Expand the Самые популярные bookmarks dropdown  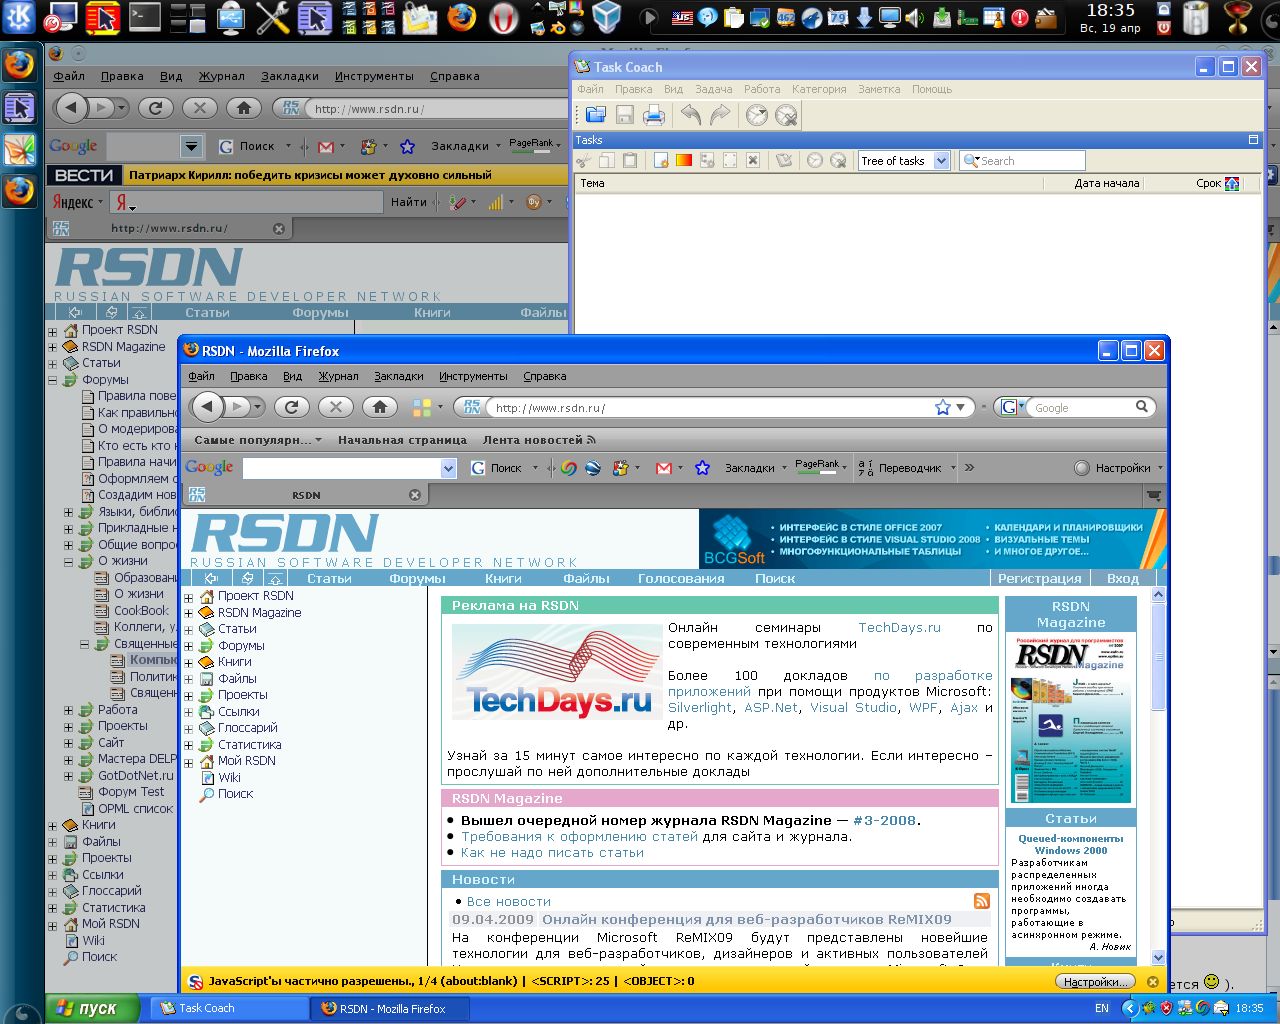pos(258,440)
